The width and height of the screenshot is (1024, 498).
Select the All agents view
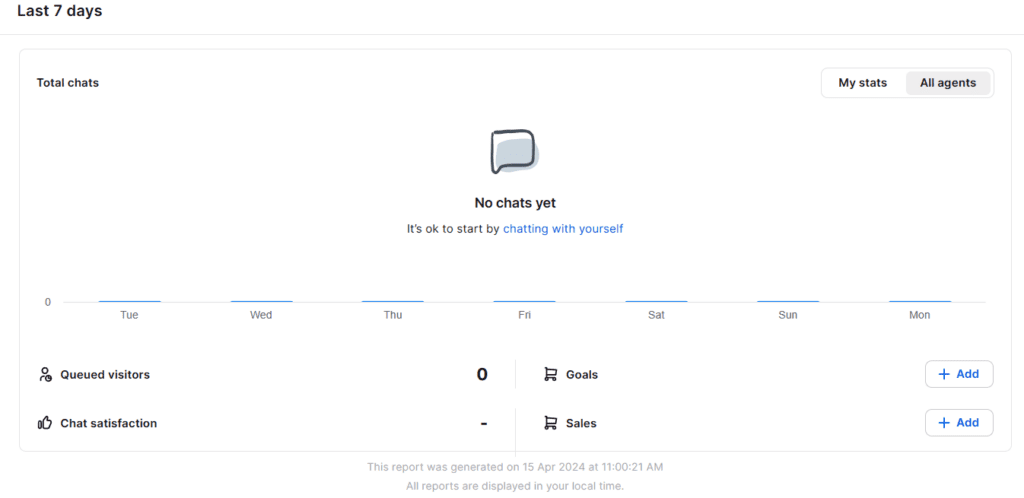coord(947,83)
